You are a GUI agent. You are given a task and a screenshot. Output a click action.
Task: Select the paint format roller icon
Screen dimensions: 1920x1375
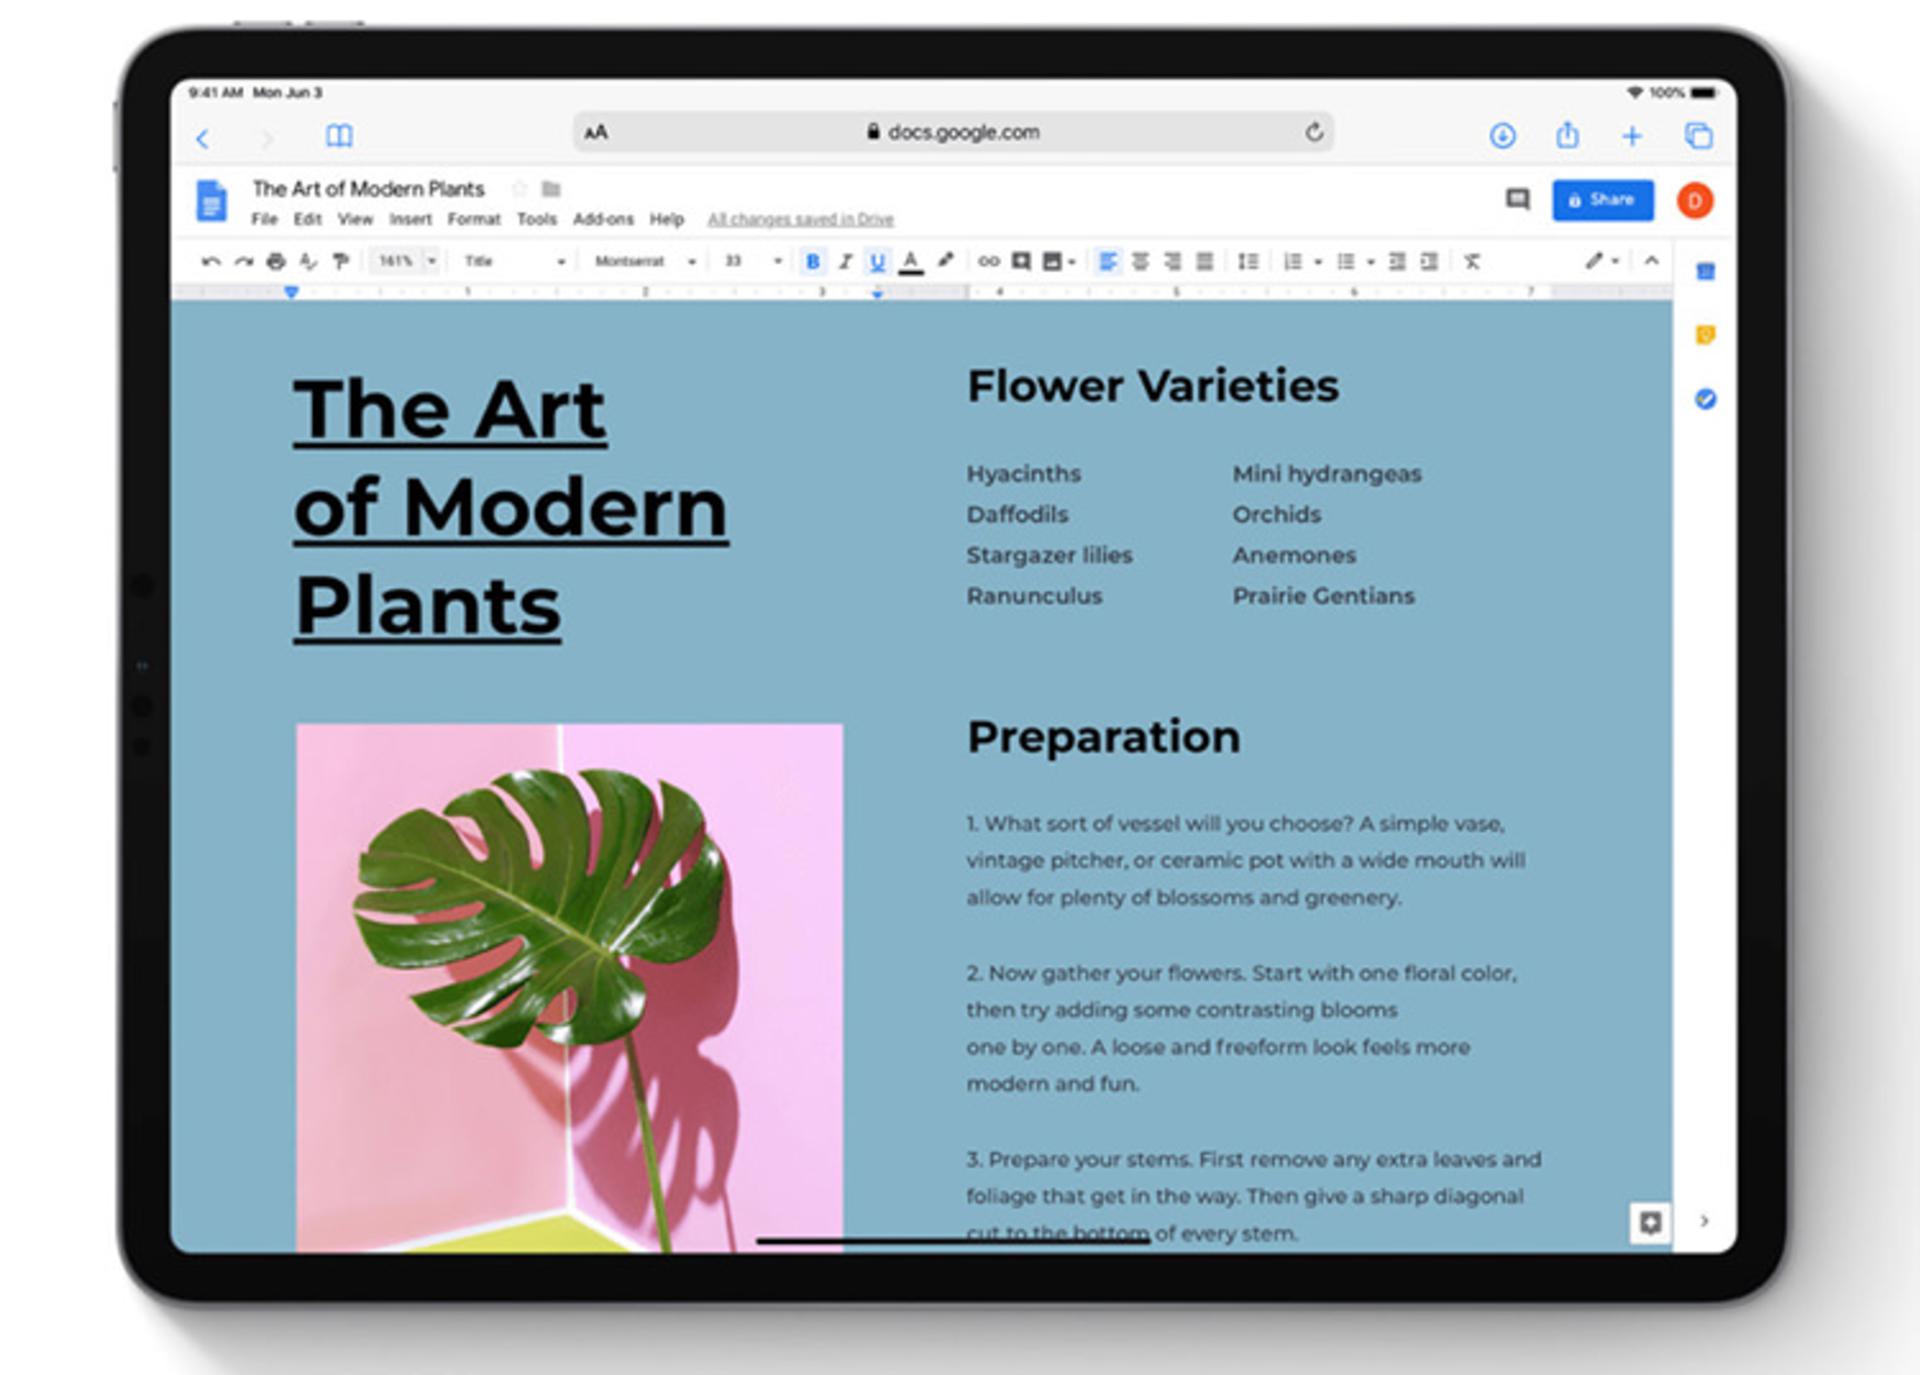[x=341, y=262]
